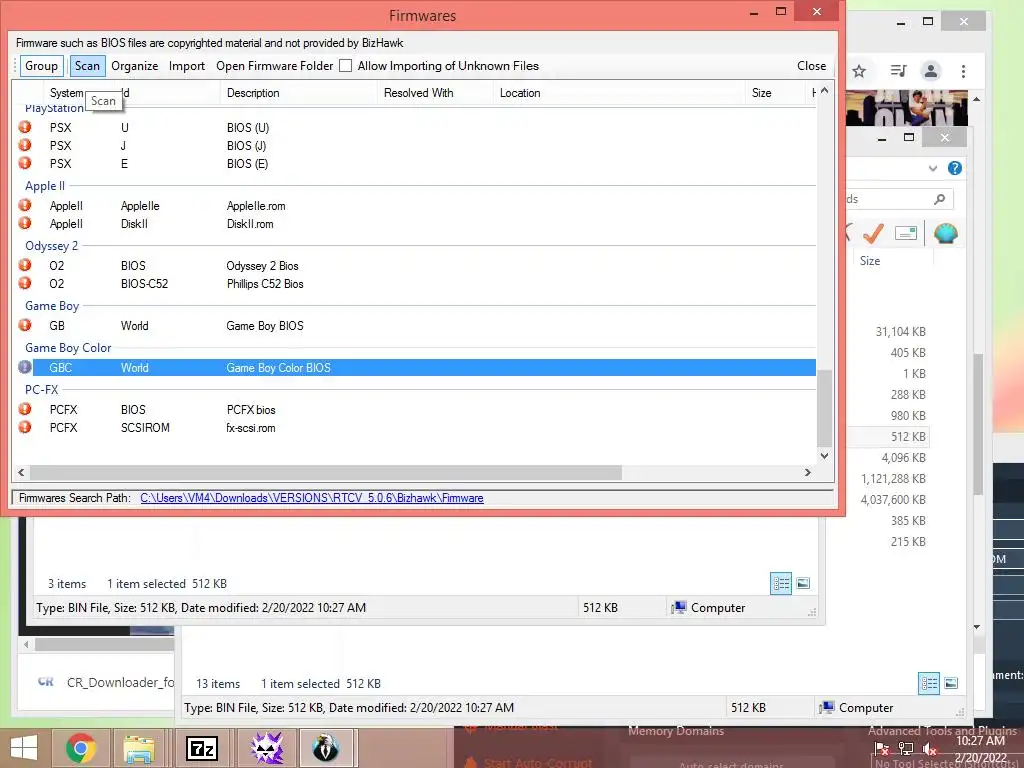Select the AppleII DiskII Id cell
Image resolution: width=1024 pixels, height=768 pixels.
135,223
